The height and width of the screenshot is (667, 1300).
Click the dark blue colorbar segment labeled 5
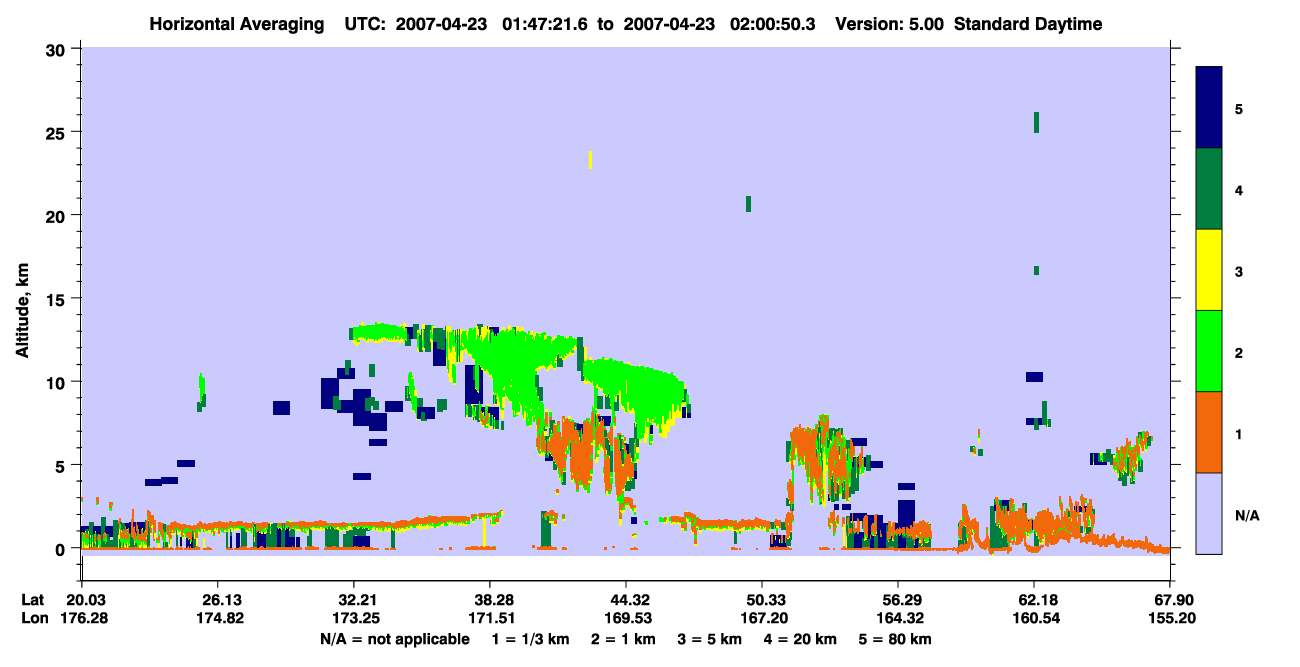[1209, 108]
